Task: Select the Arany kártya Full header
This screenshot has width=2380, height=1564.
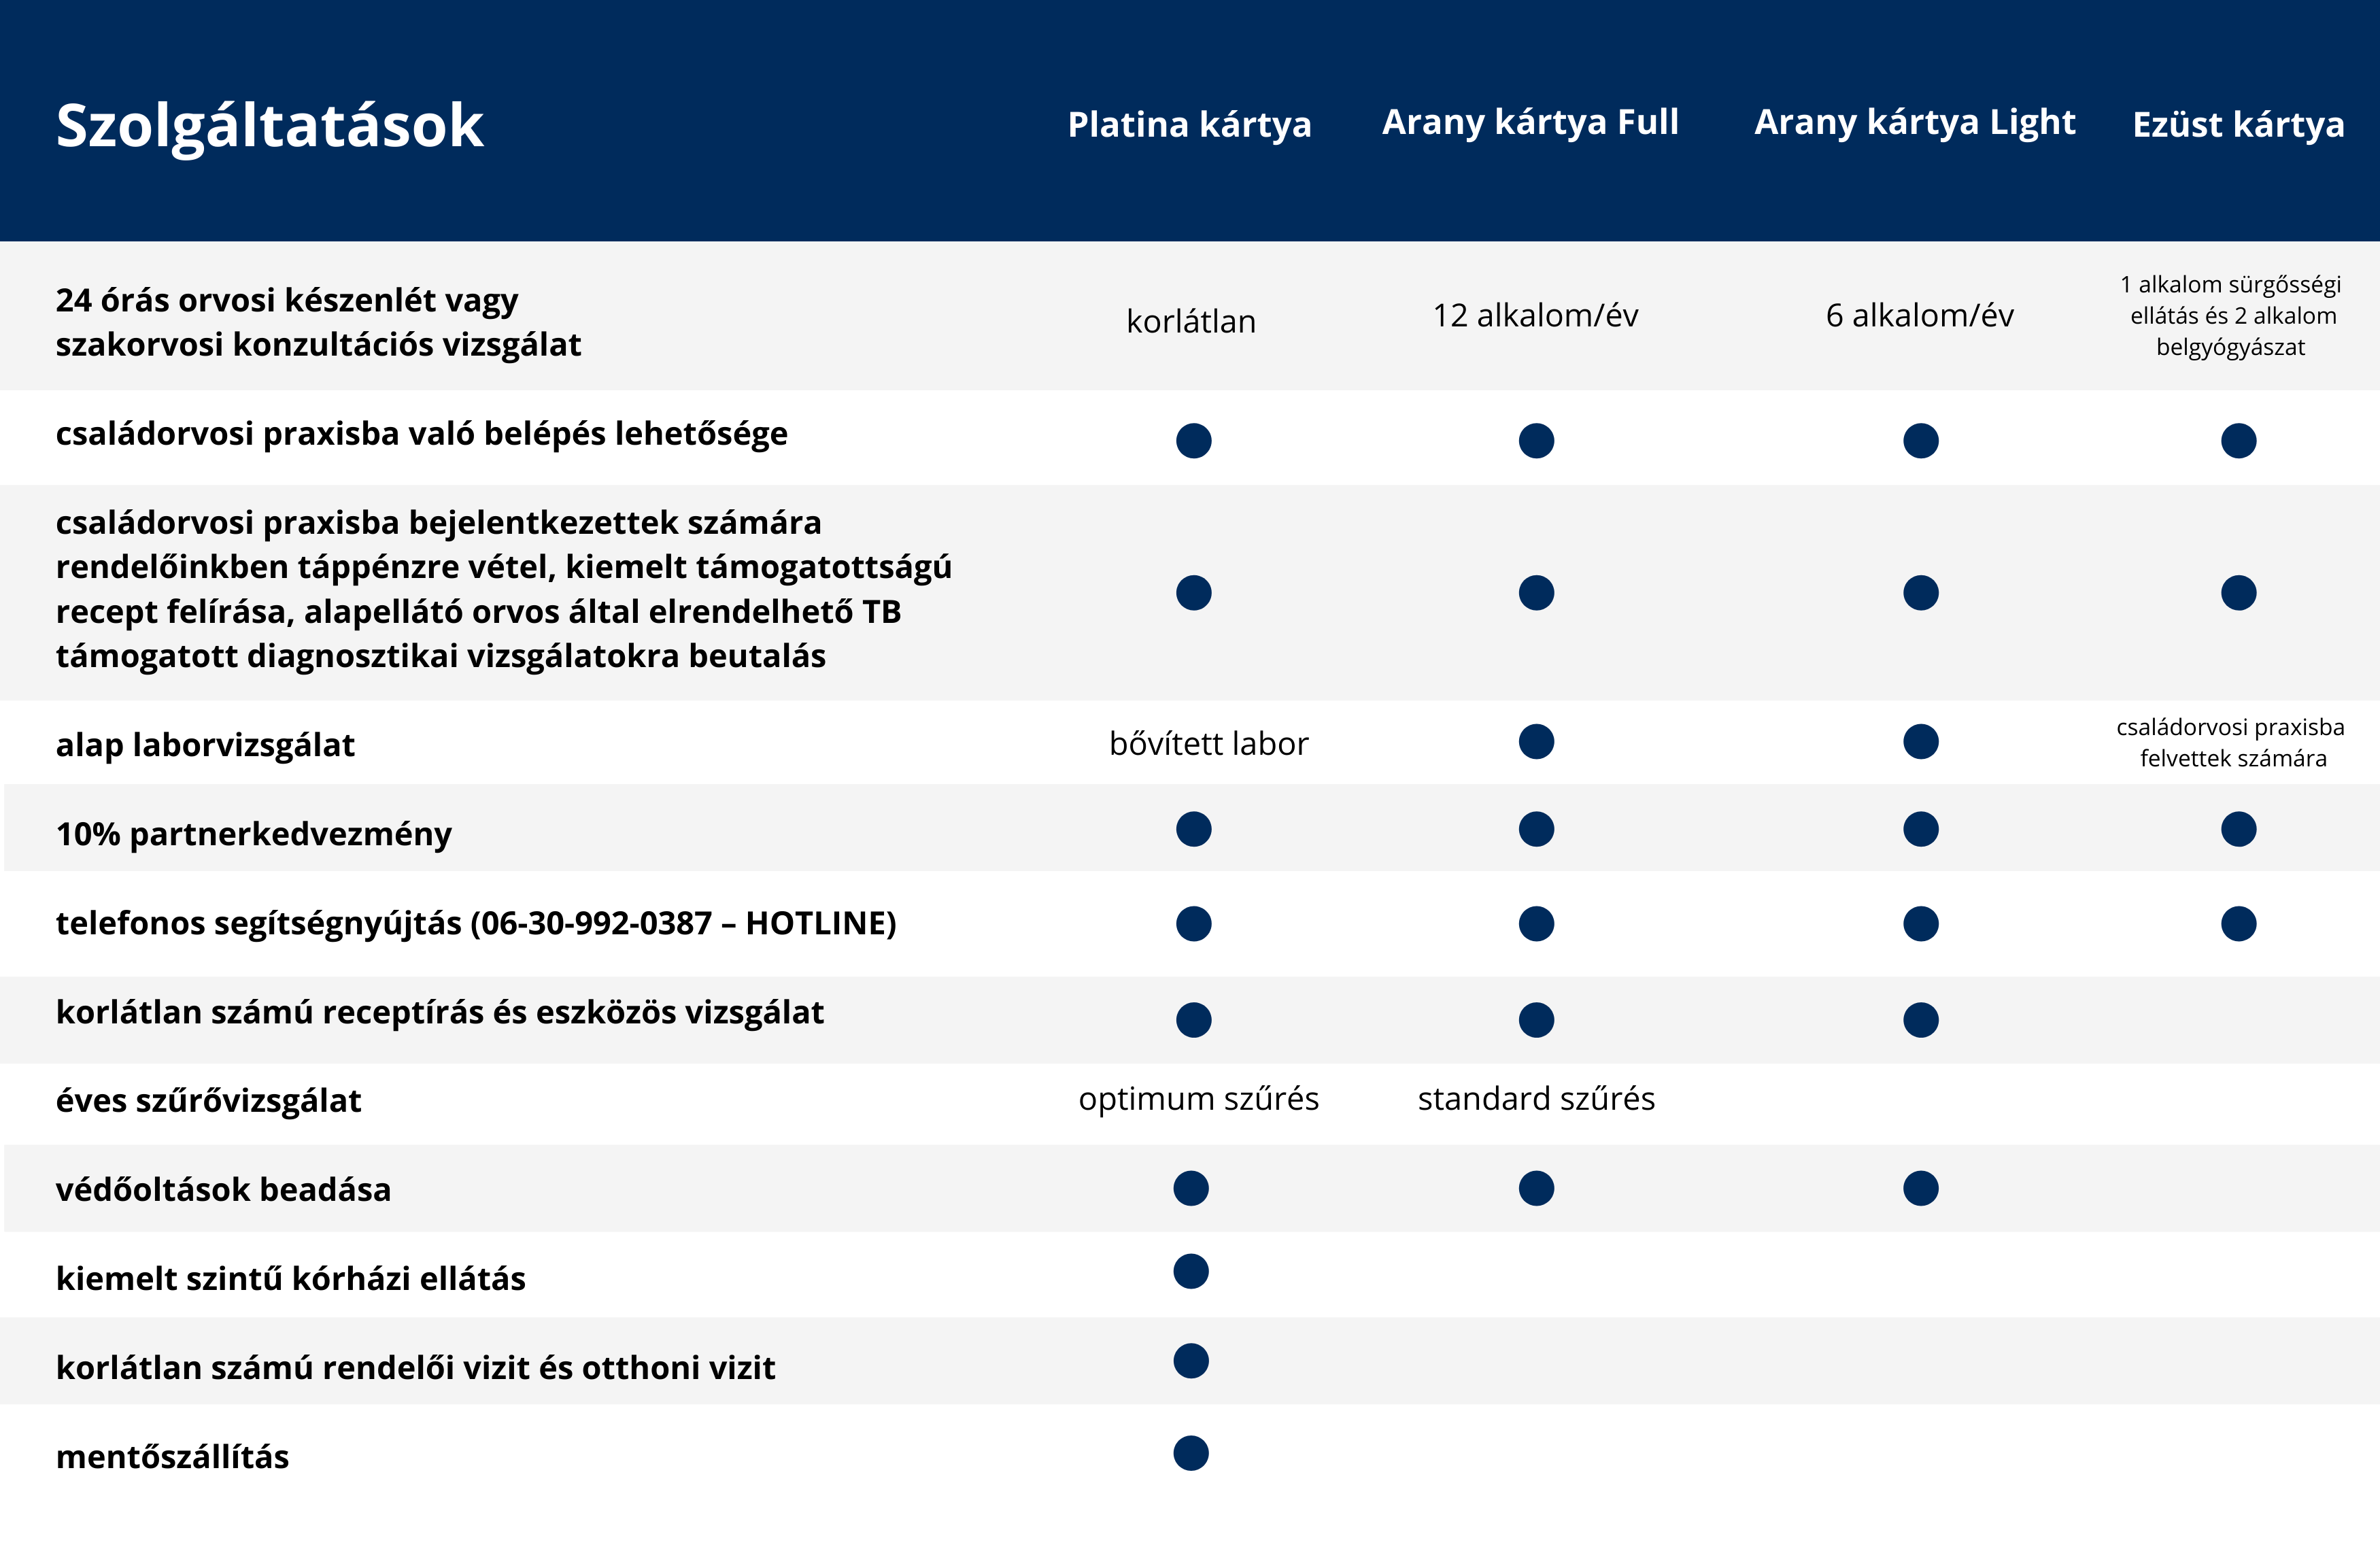Action: [x=1530, y=122]
